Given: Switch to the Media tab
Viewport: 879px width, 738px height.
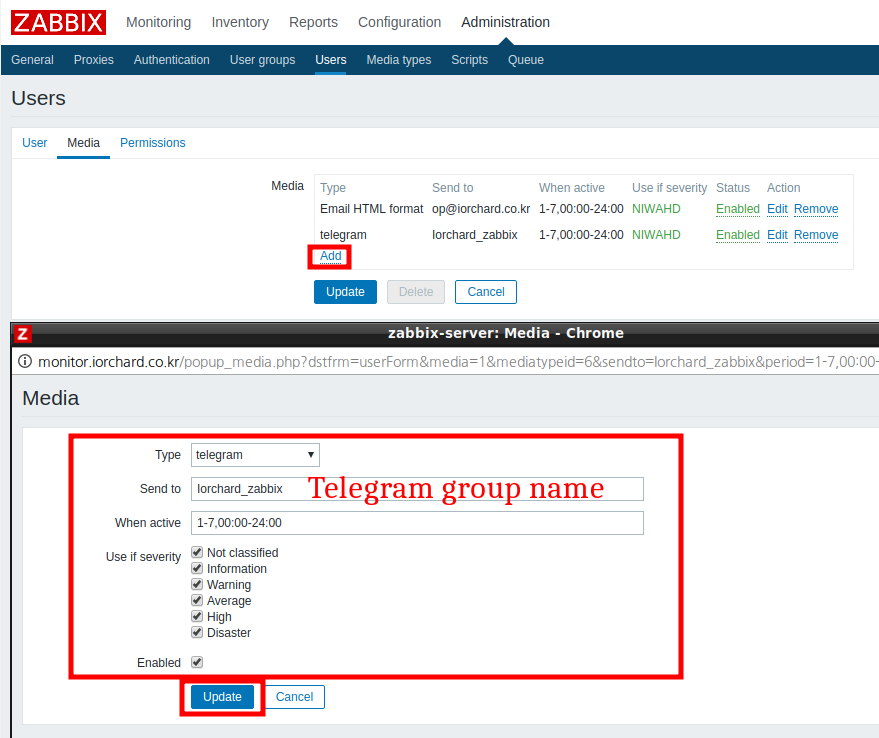Looking at the screenshot, I should pyautogui.click(x=84, y=143).
